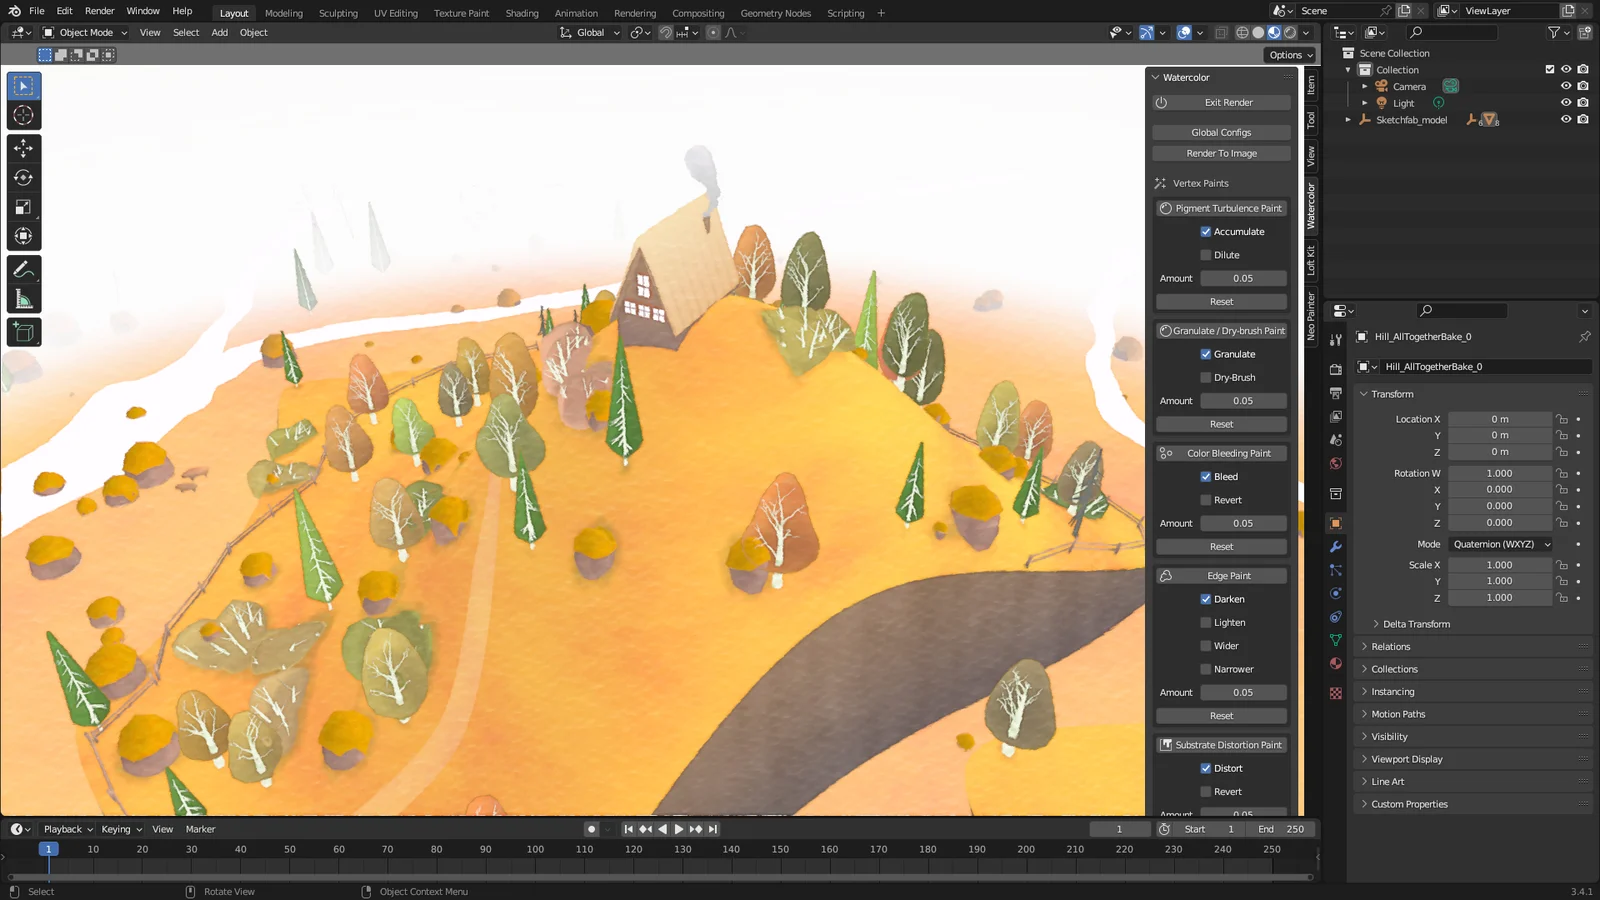Enable the Lighten option in Edge Paint
Viewport: 1600px width, 900px height.
tap(1207, 622)
